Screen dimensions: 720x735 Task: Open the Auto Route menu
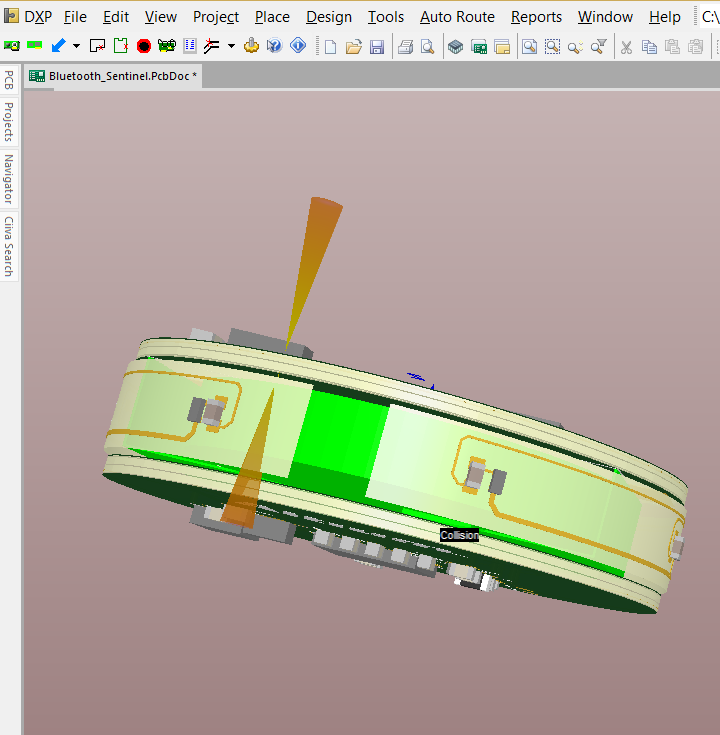pos(458,17)
